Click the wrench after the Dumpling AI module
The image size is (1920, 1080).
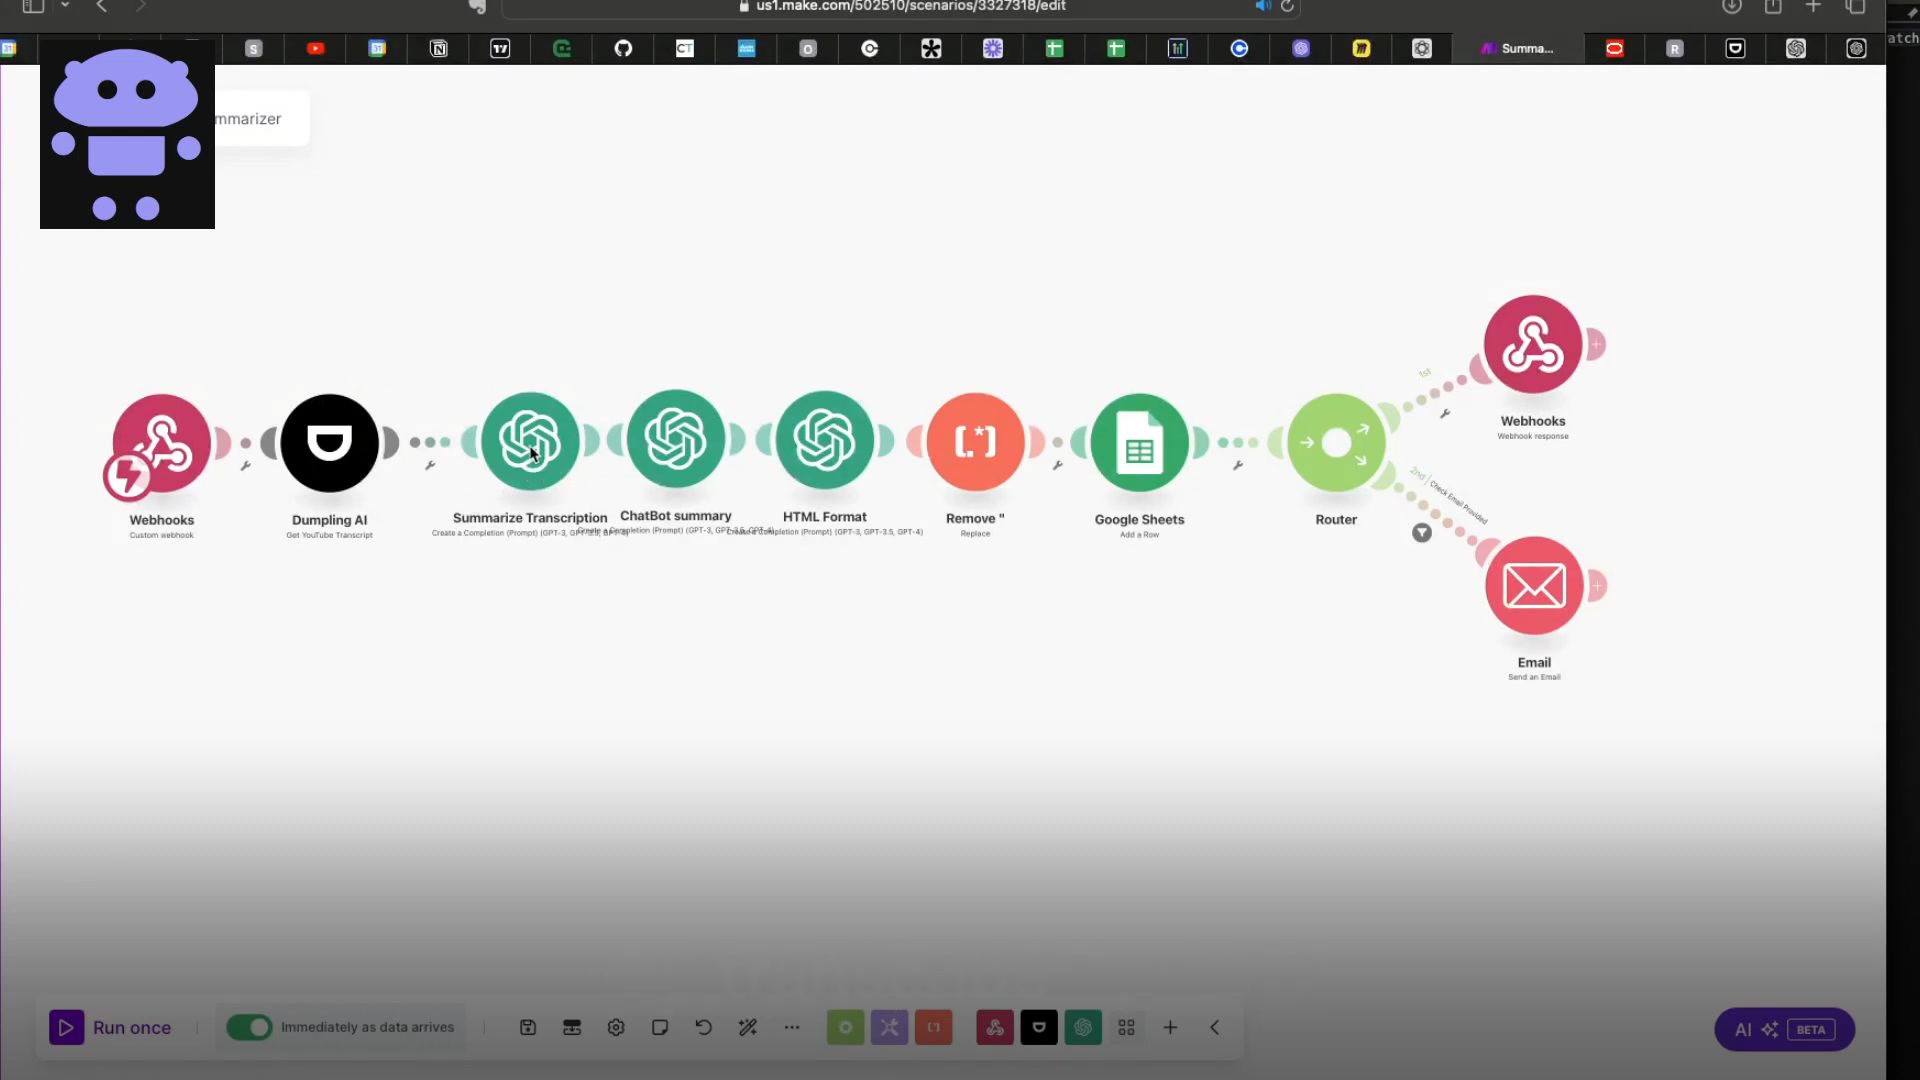(x=430, y=465)
